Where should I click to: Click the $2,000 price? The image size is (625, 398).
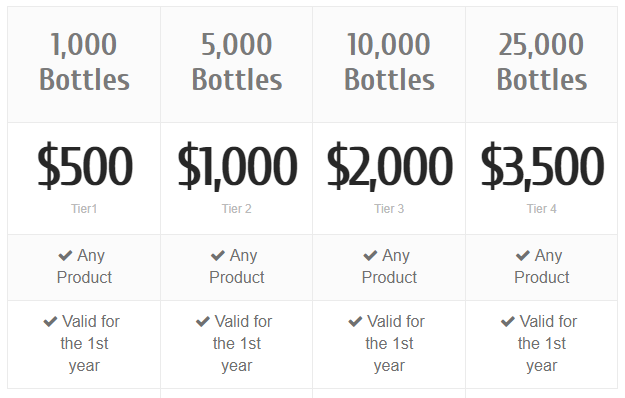coord(389,166)
